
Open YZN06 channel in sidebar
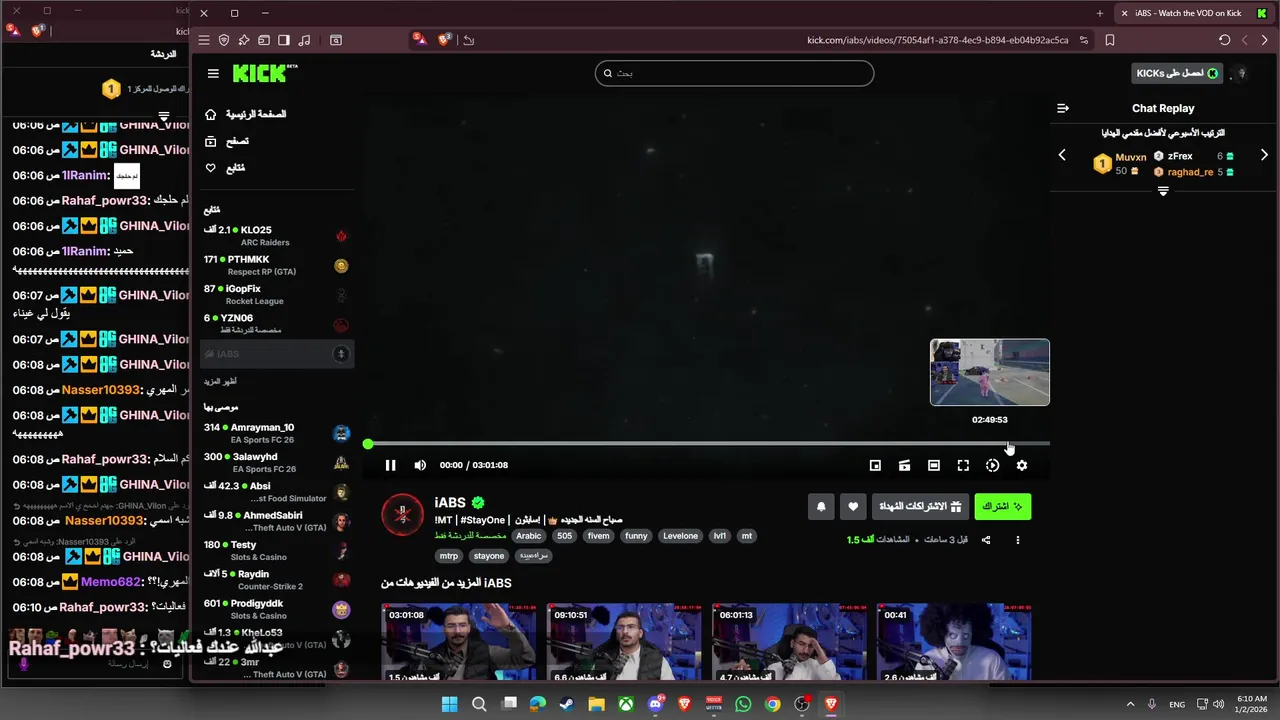[x=277, y=323]
